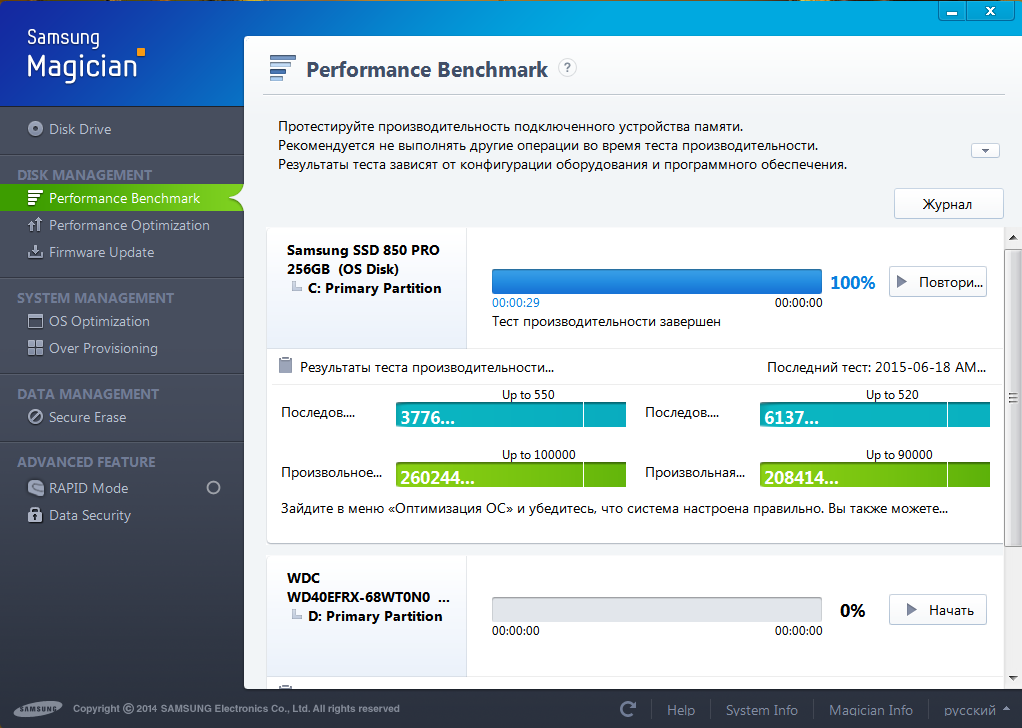Click the Up to 100000 label
This screenshot has height=728, width=1022.
pyautogui.click(x=538, y=454)
